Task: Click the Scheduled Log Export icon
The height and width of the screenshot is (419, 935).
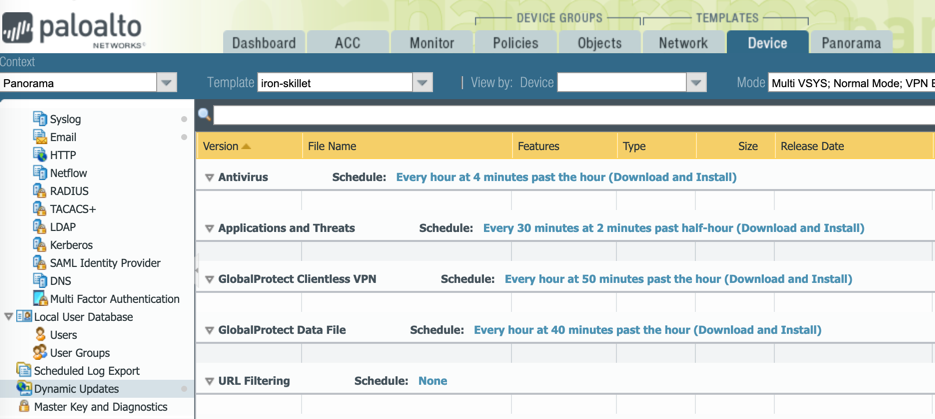Action: click(x=24, y=371)
